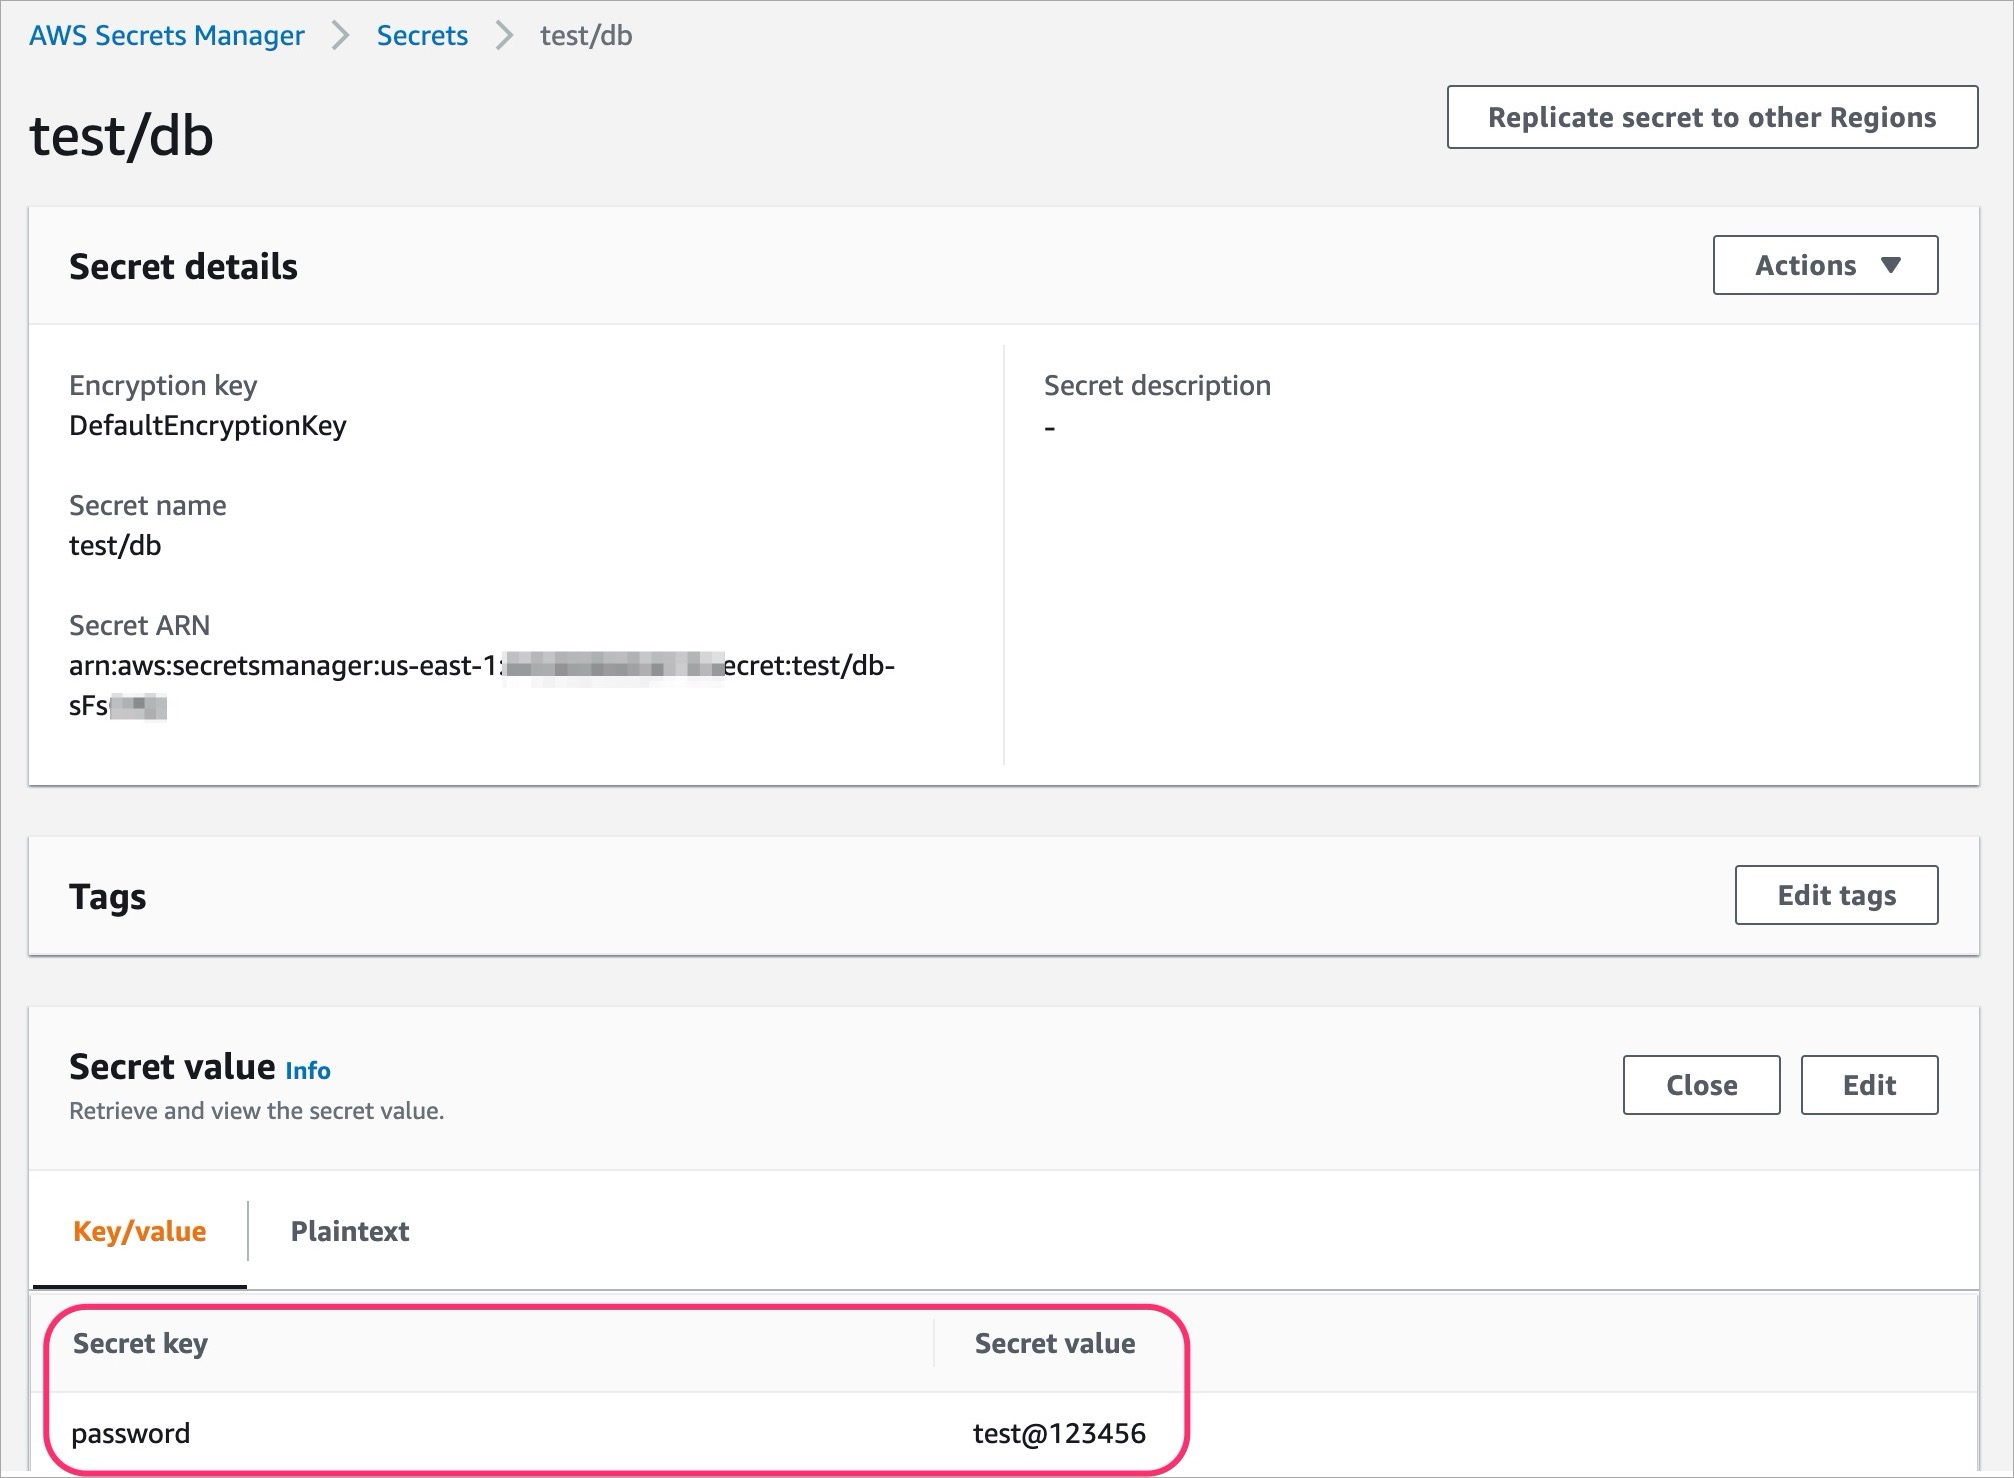This screenshot has height=1478, width=2014.
Task: Select the Key/value tab
Action: click(140, 1231)
